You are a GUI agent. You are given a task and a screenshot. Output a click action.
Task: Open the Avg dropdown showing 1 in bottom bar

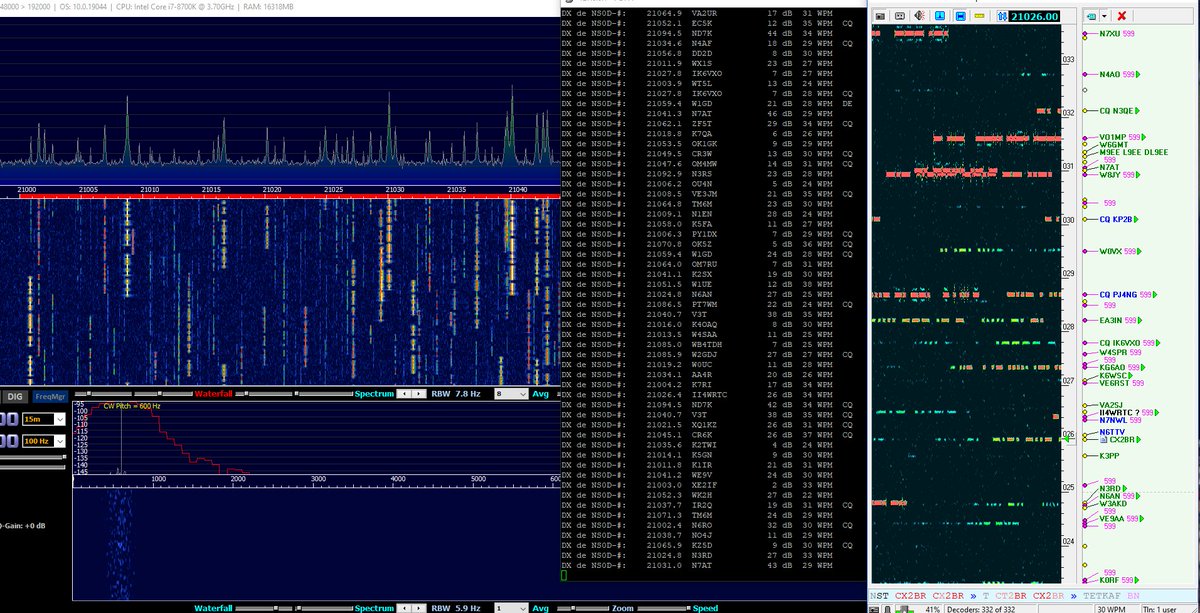pyautogui.click(x=510, y=607)
